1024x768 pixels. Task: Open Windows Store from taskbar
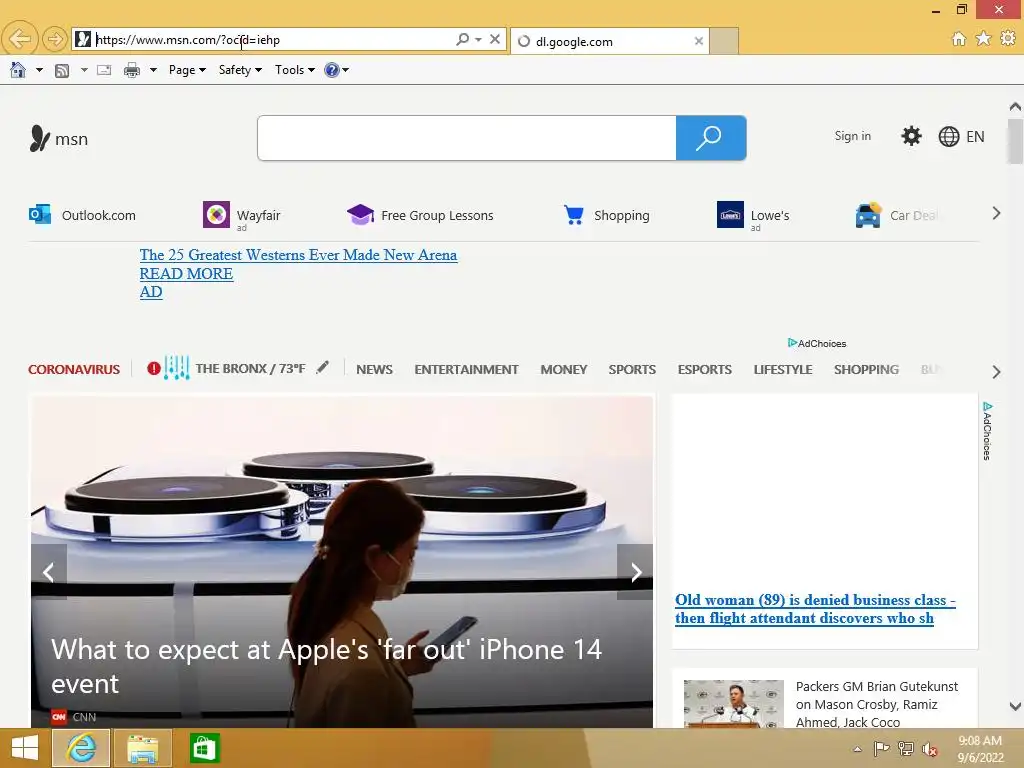(204, 748)
